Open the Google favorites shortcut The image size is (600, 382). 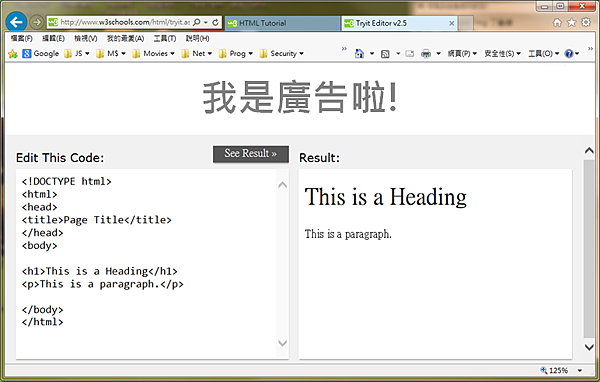point(41,54)
